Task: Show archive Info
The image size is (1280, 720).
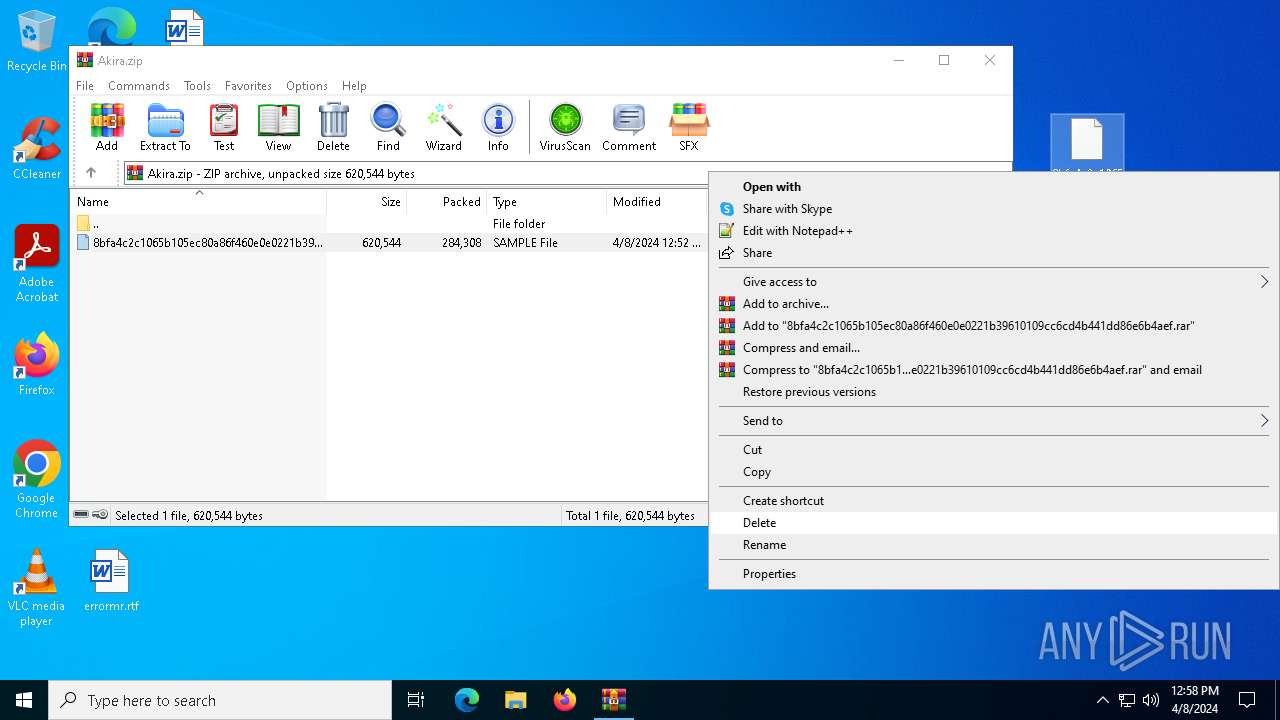Action: (x=498, y=127)
